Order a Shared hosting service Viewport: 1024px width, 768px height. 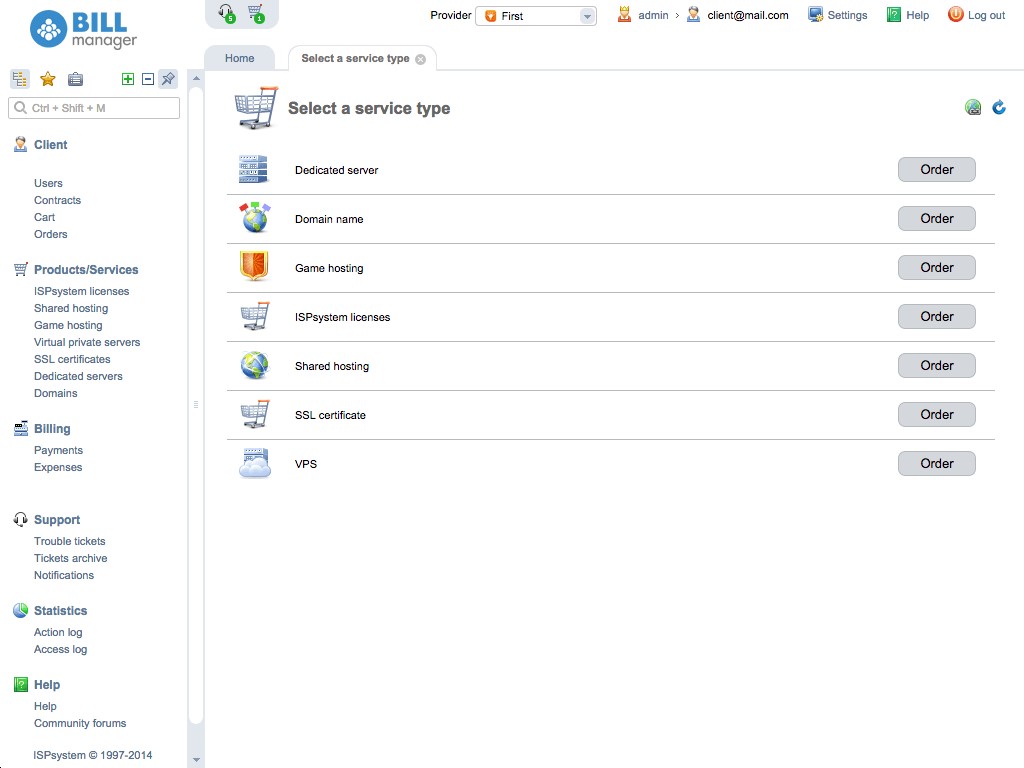[x=936, y=365]
